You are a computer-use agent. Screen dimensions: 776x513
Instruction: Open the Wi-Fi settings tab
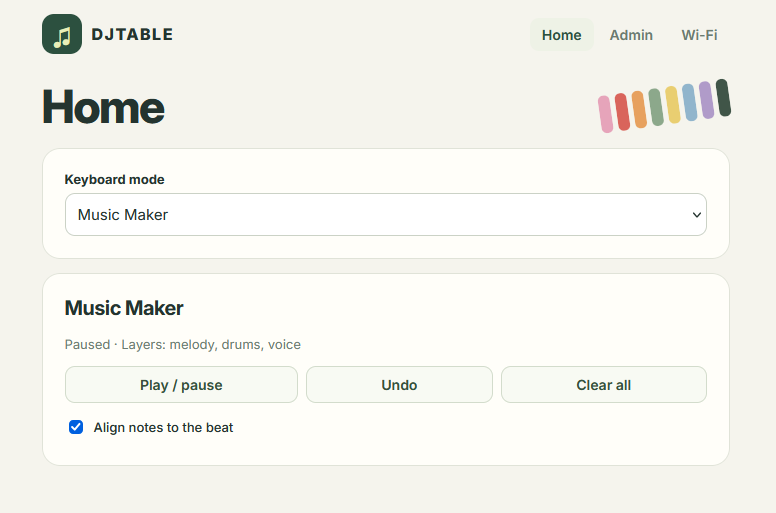click(699, 35)
